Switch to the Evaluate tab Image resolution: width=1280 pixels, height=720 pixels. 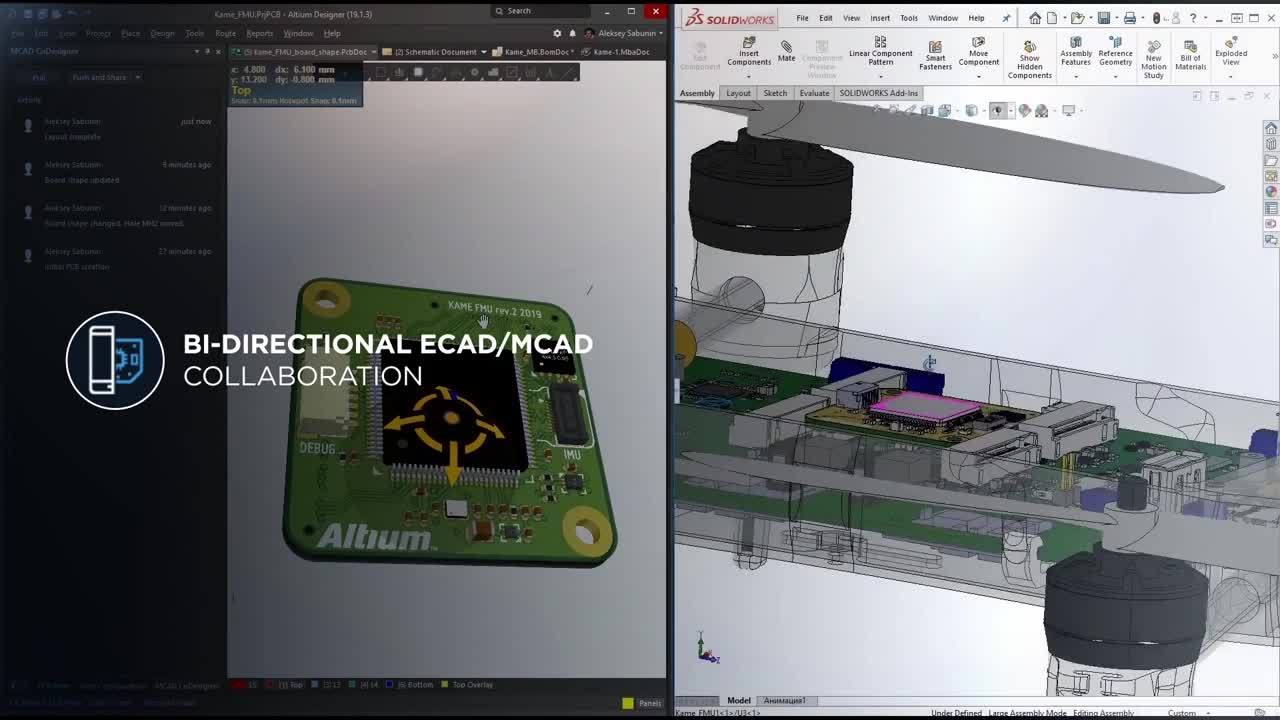(814, 93)
